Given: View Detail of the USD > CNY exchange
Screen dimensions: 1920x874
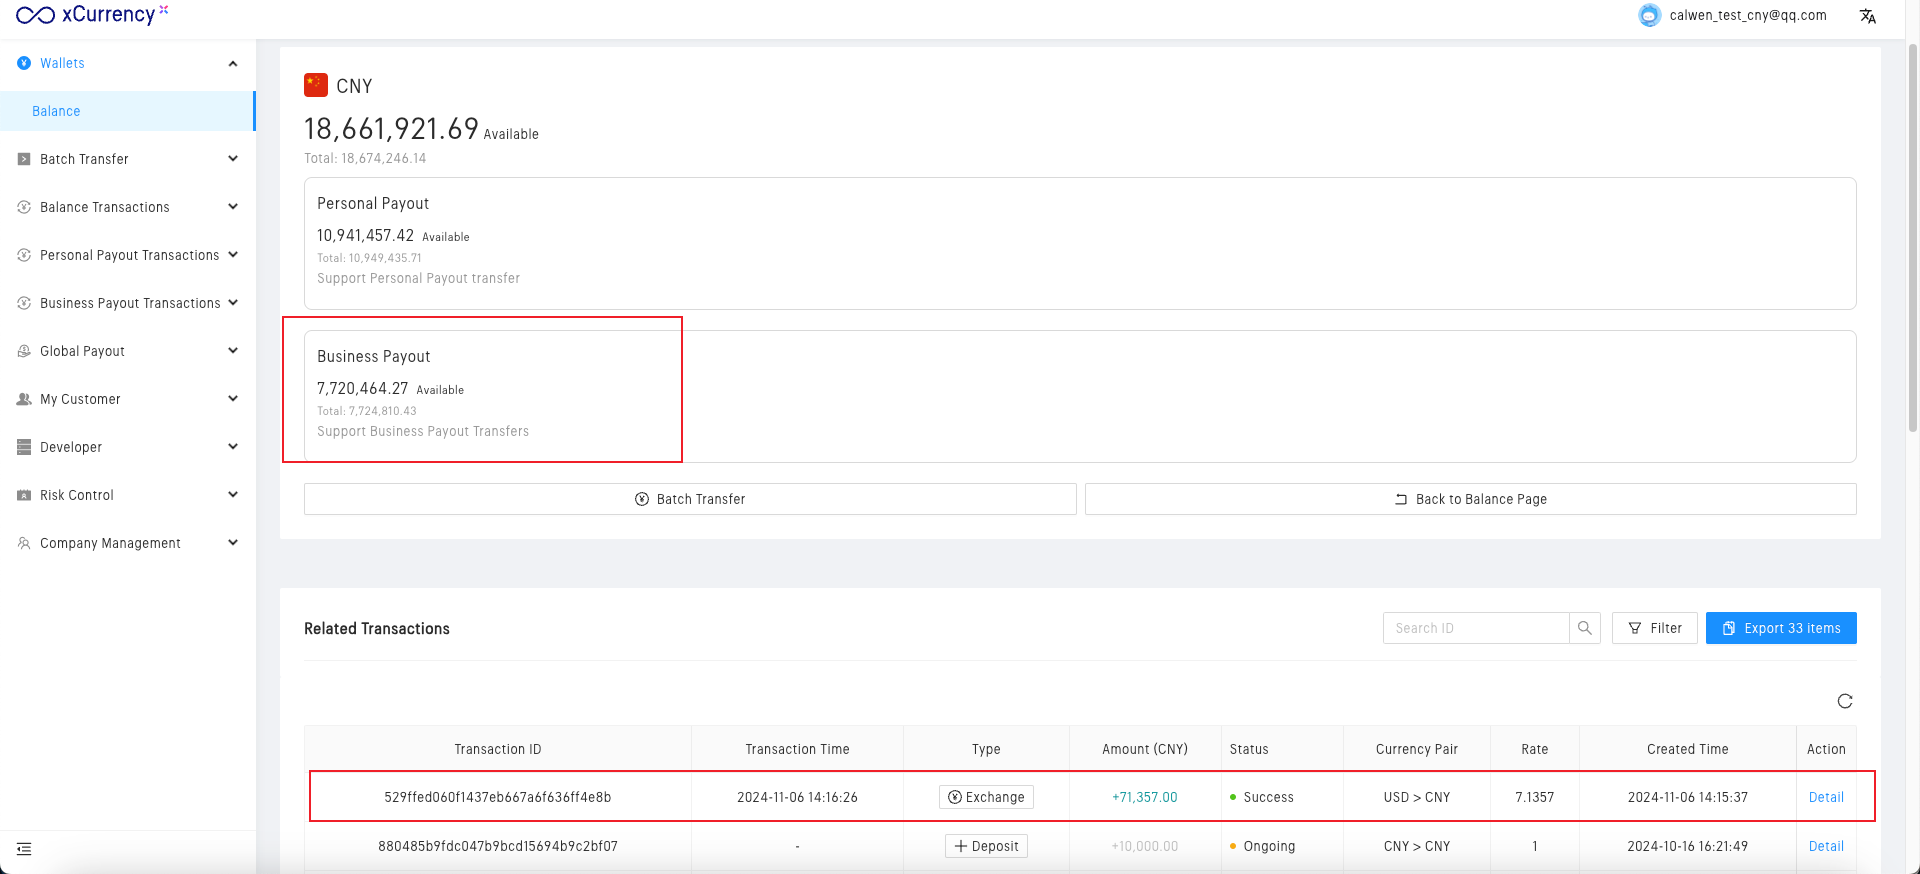Looking at the screenshot, I should [x=1826, y=797].
